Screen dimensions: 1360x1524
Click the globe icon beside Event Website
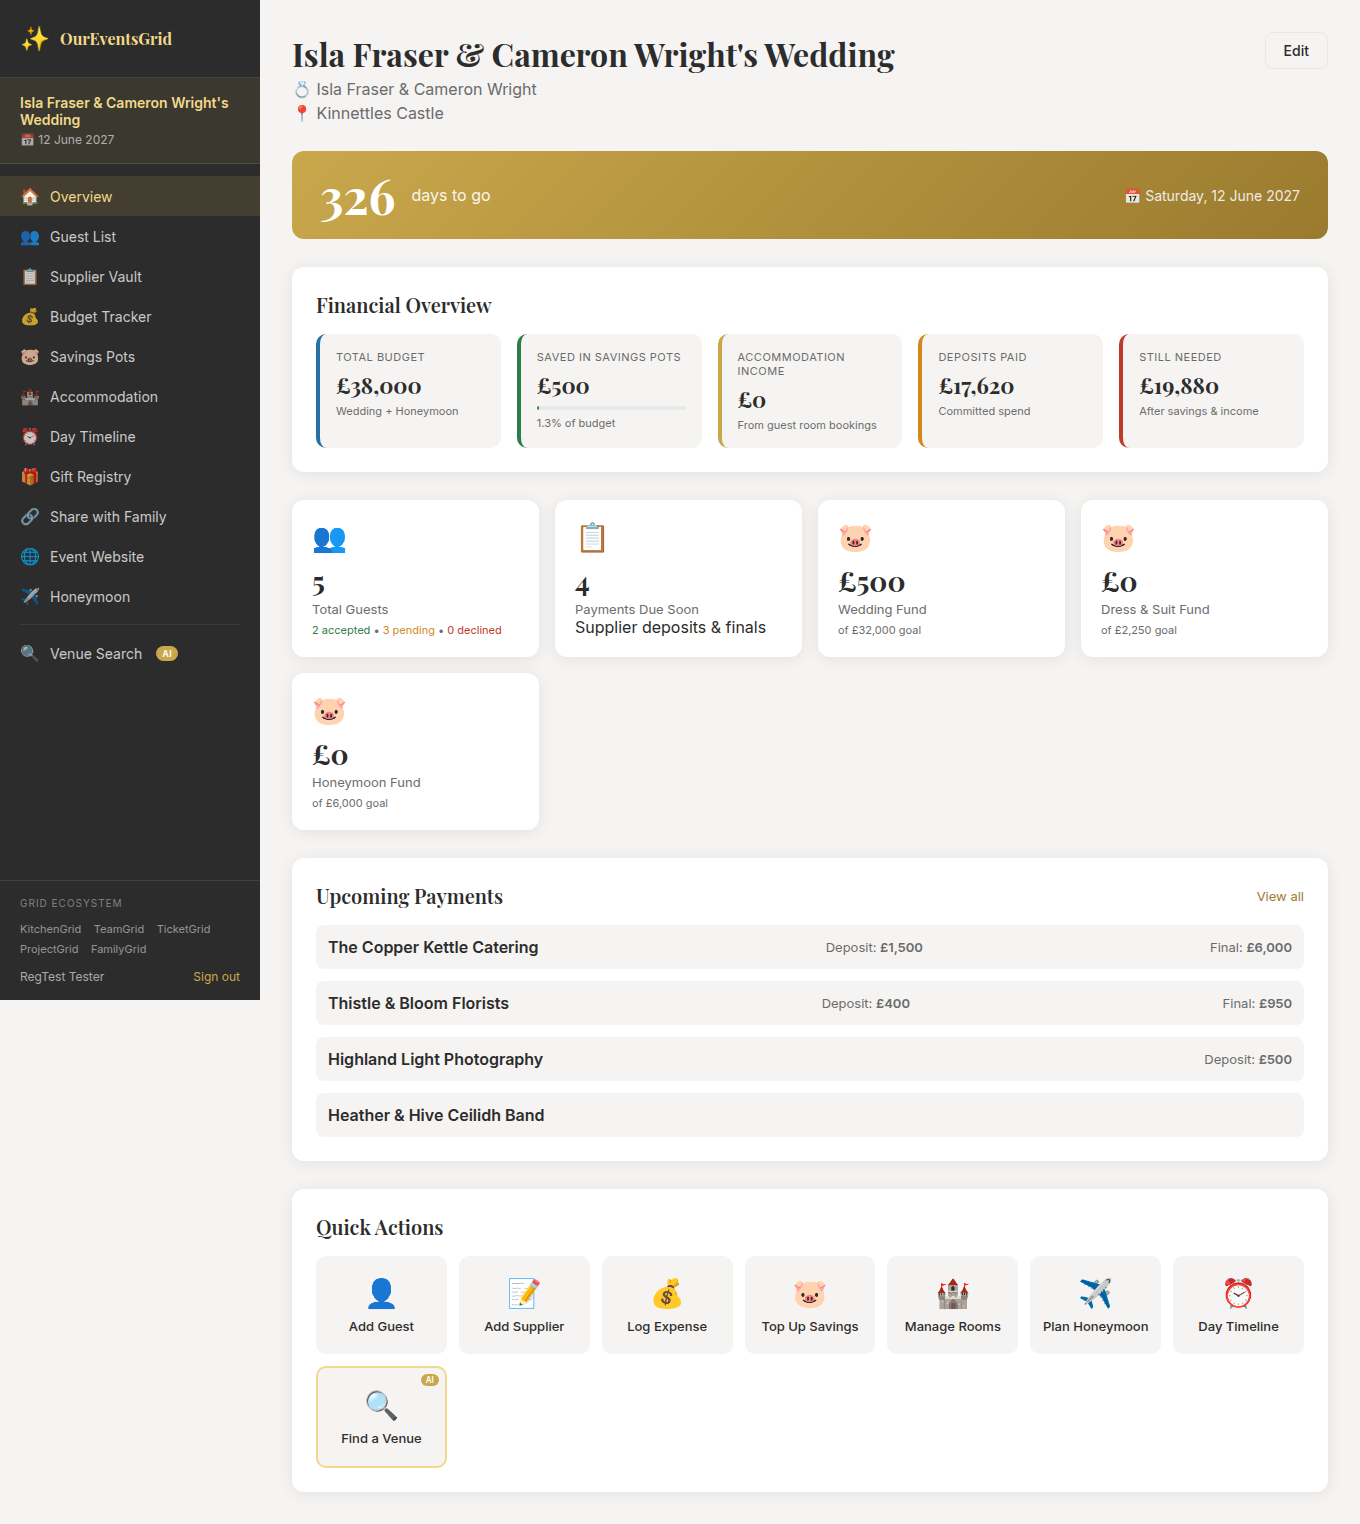30,557
